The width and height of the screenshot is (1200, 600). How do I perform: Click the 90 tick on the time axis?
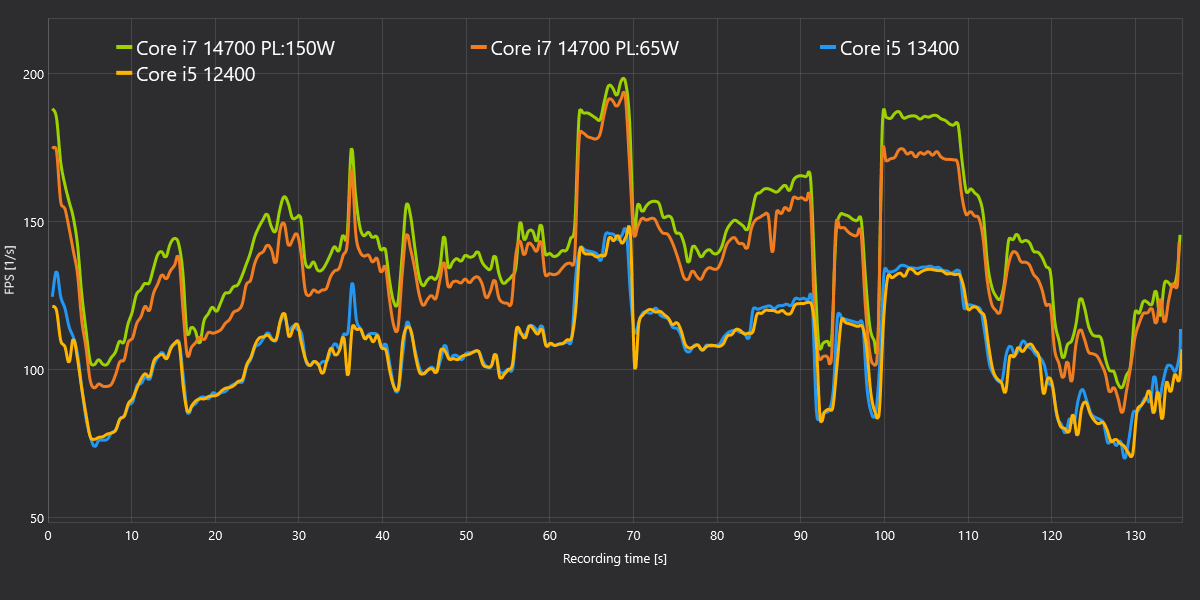coord(800,536)
